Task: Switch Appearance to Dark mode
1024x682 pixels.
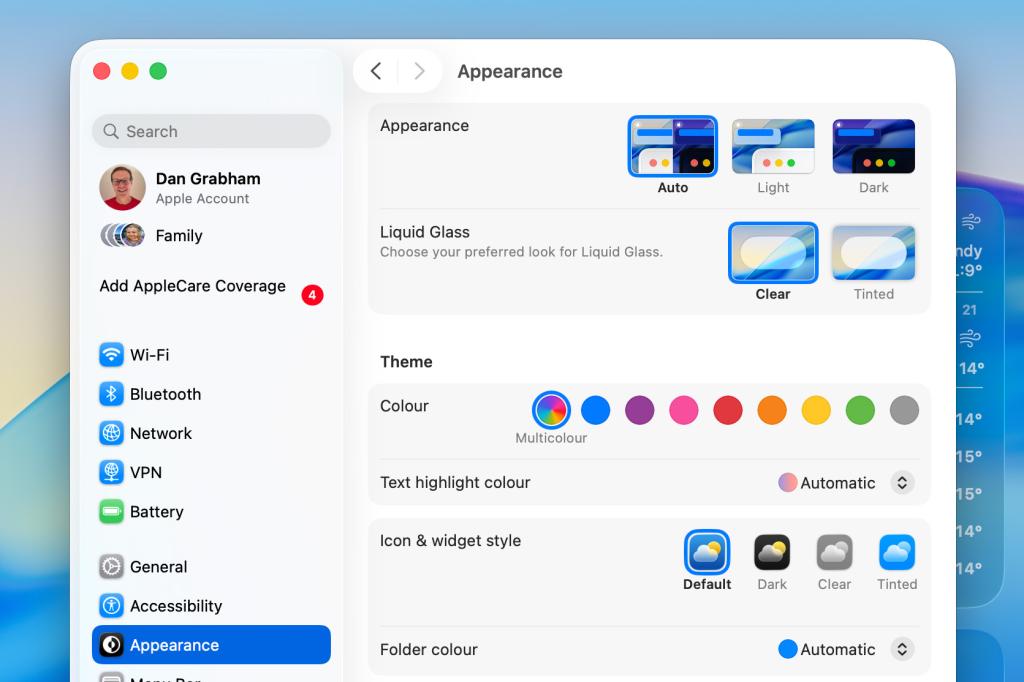Action: click(x=873, y=145)
